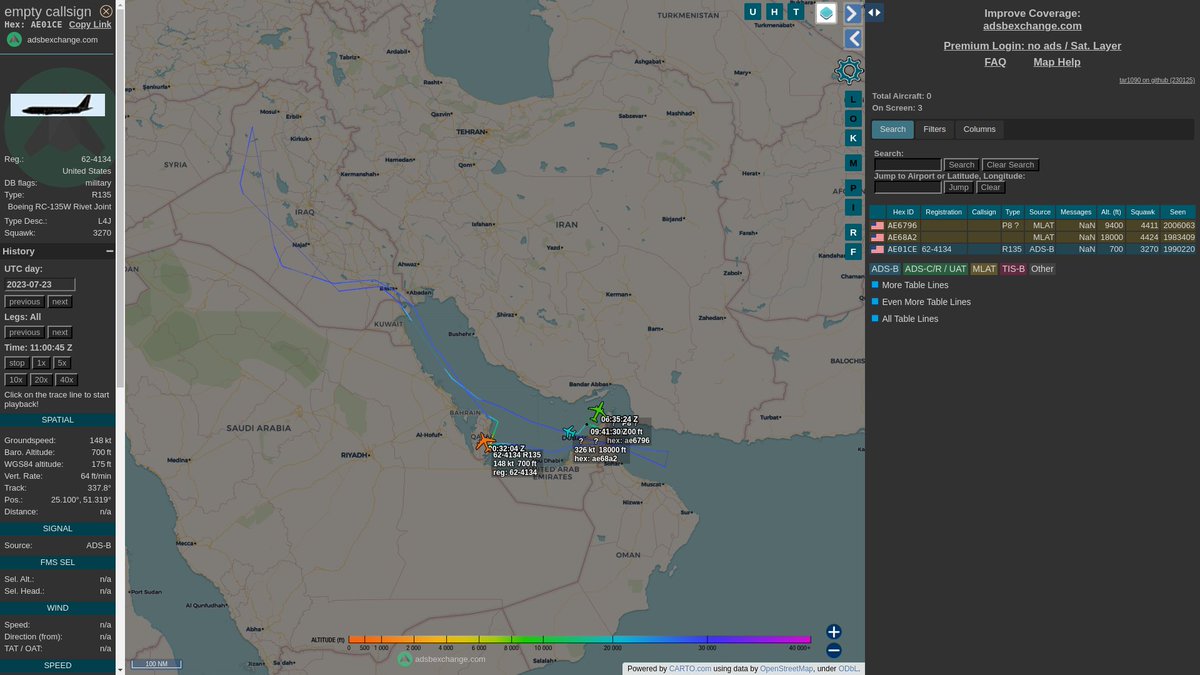The height and width of the screenshot is (675, 1200).
Task: Toggle the P map option button
Action: (x=853, y=188)
